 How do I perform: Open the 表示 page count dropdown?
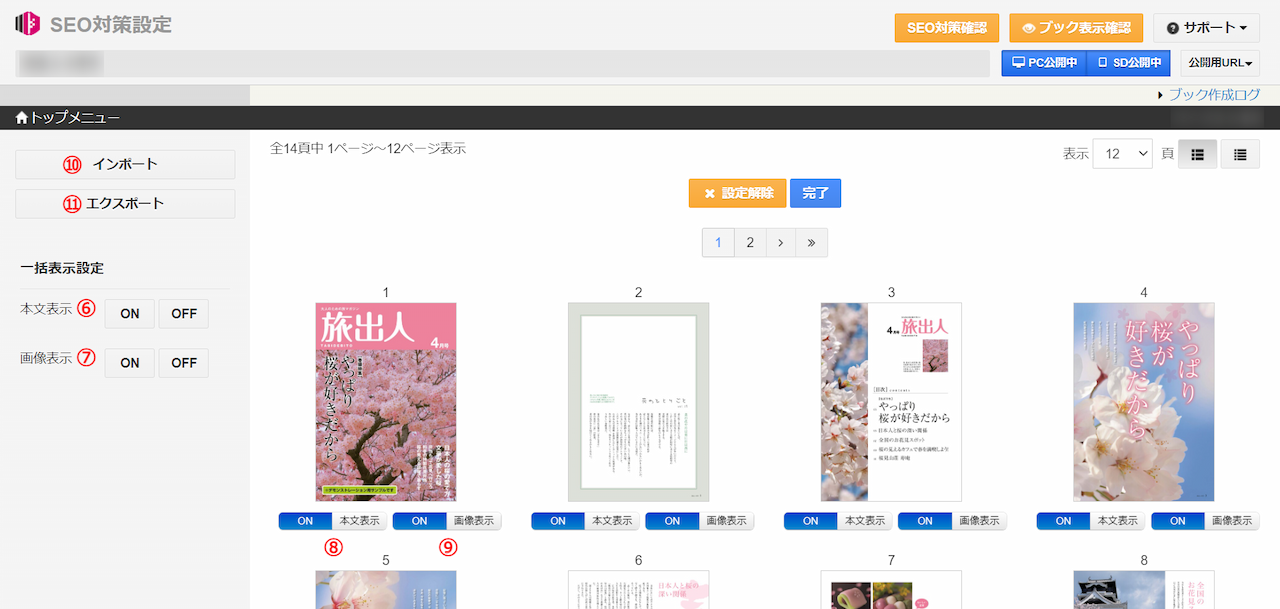click(1122, 153)
